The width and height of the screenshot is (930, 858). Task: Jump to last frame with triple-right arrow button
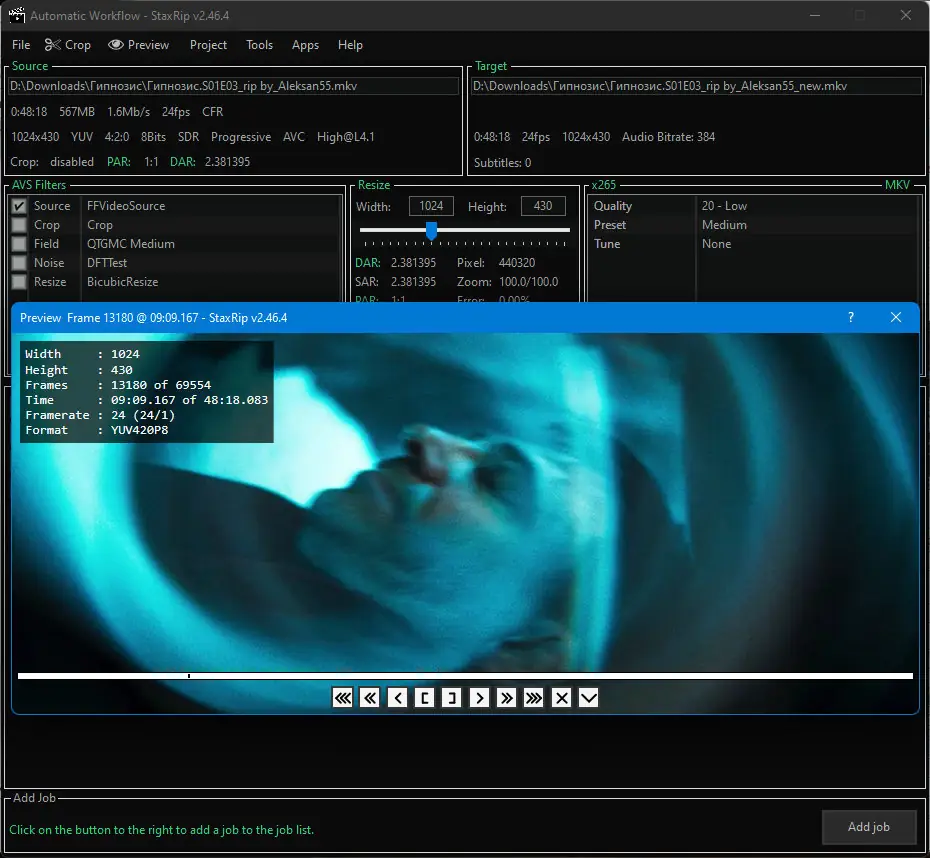534,698
